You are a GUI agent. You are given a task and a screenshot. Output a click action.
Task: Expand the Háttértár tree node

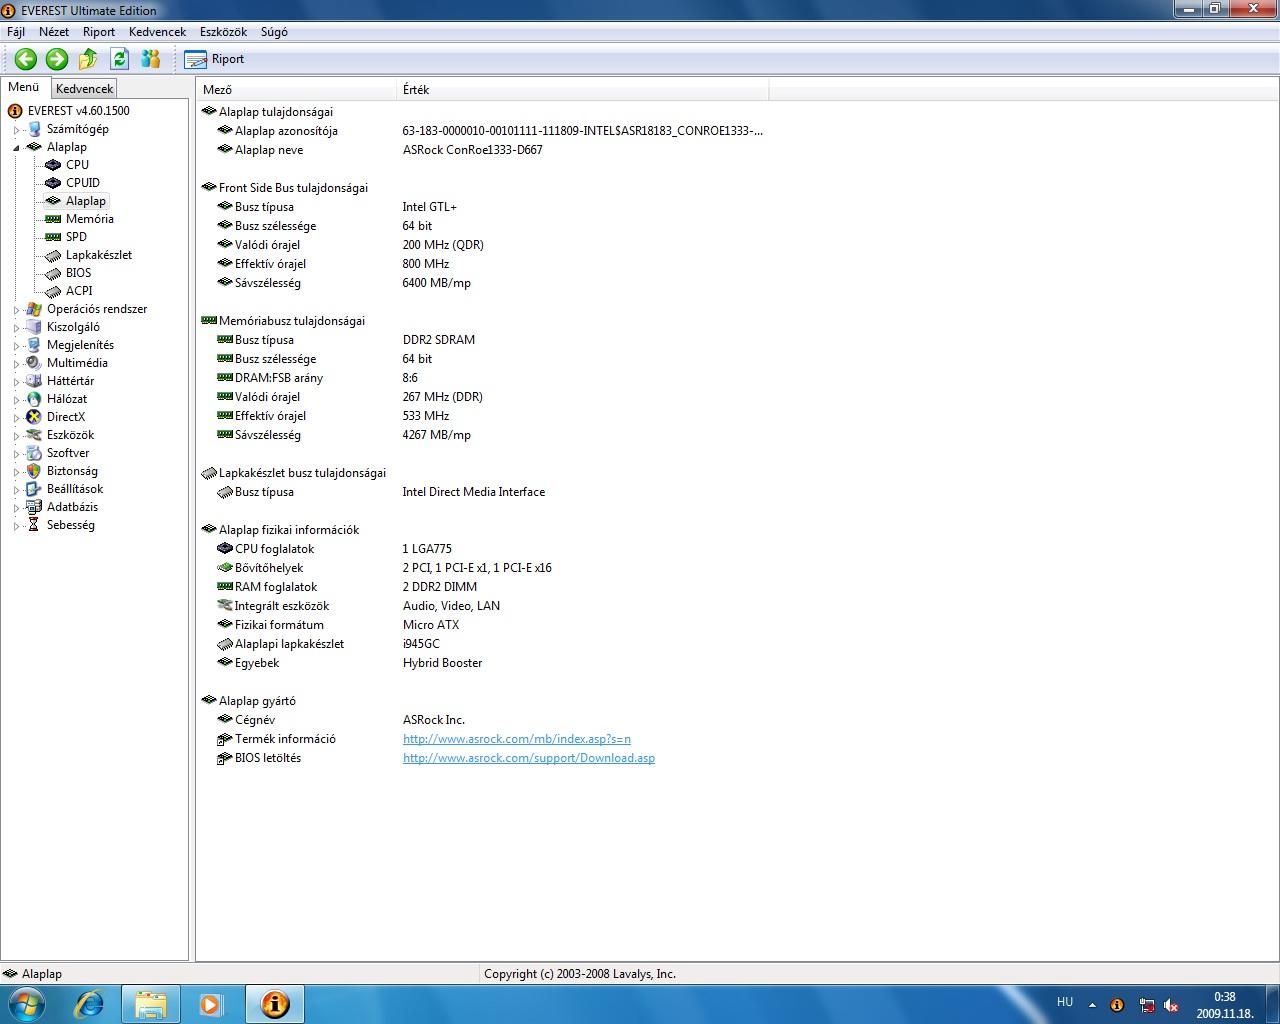coord(17,381)
